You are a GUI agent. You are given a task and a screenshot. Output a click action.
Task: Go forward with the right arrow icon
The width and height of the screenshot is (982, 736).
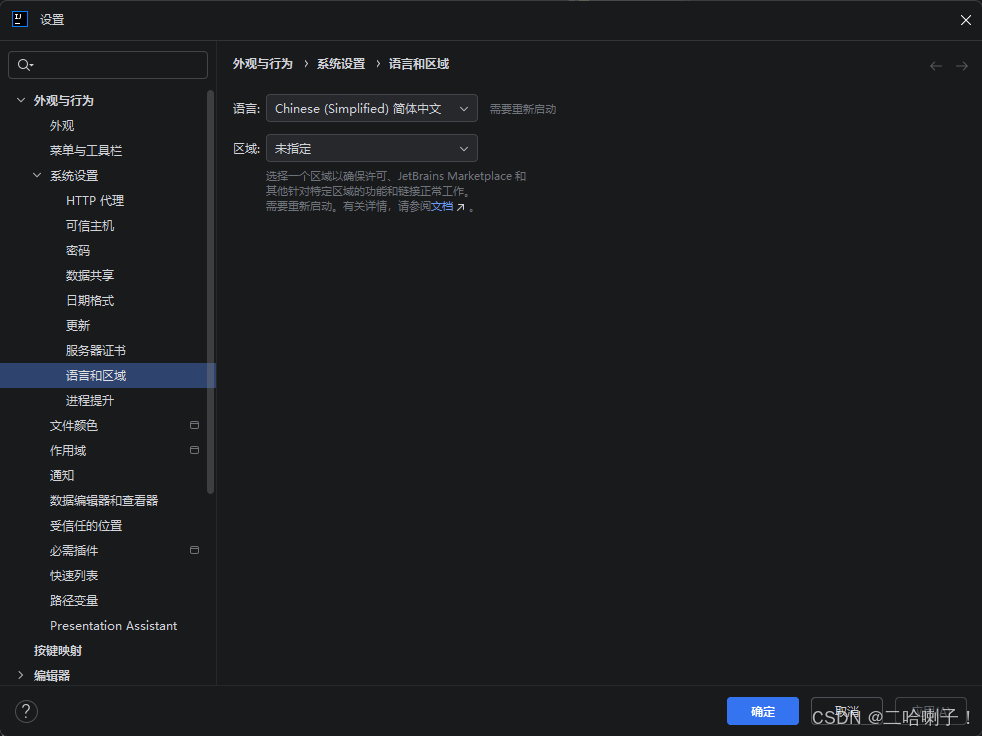962,66
